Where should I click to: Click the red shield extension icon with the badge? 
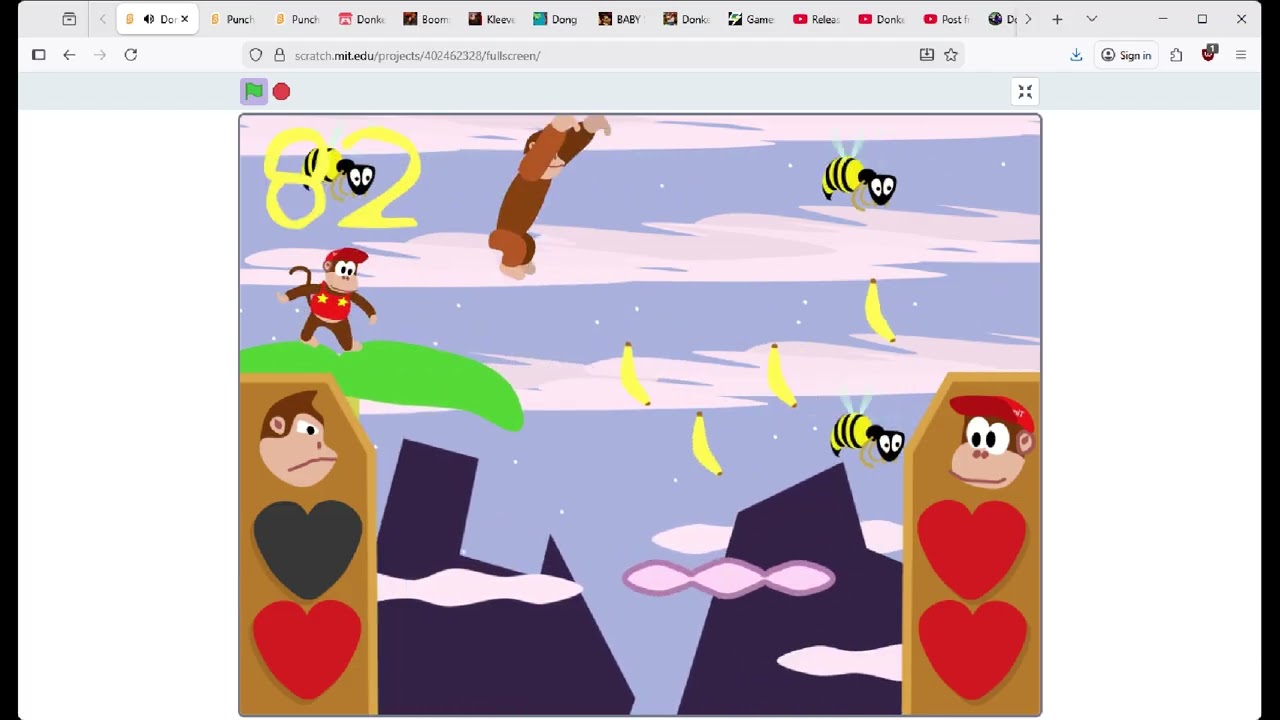pos(1208,54)
